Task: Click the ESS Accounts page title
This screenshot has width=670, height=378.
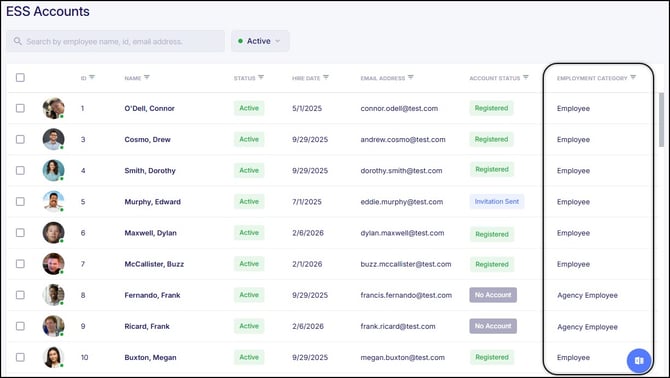Action: pos(48,12)
